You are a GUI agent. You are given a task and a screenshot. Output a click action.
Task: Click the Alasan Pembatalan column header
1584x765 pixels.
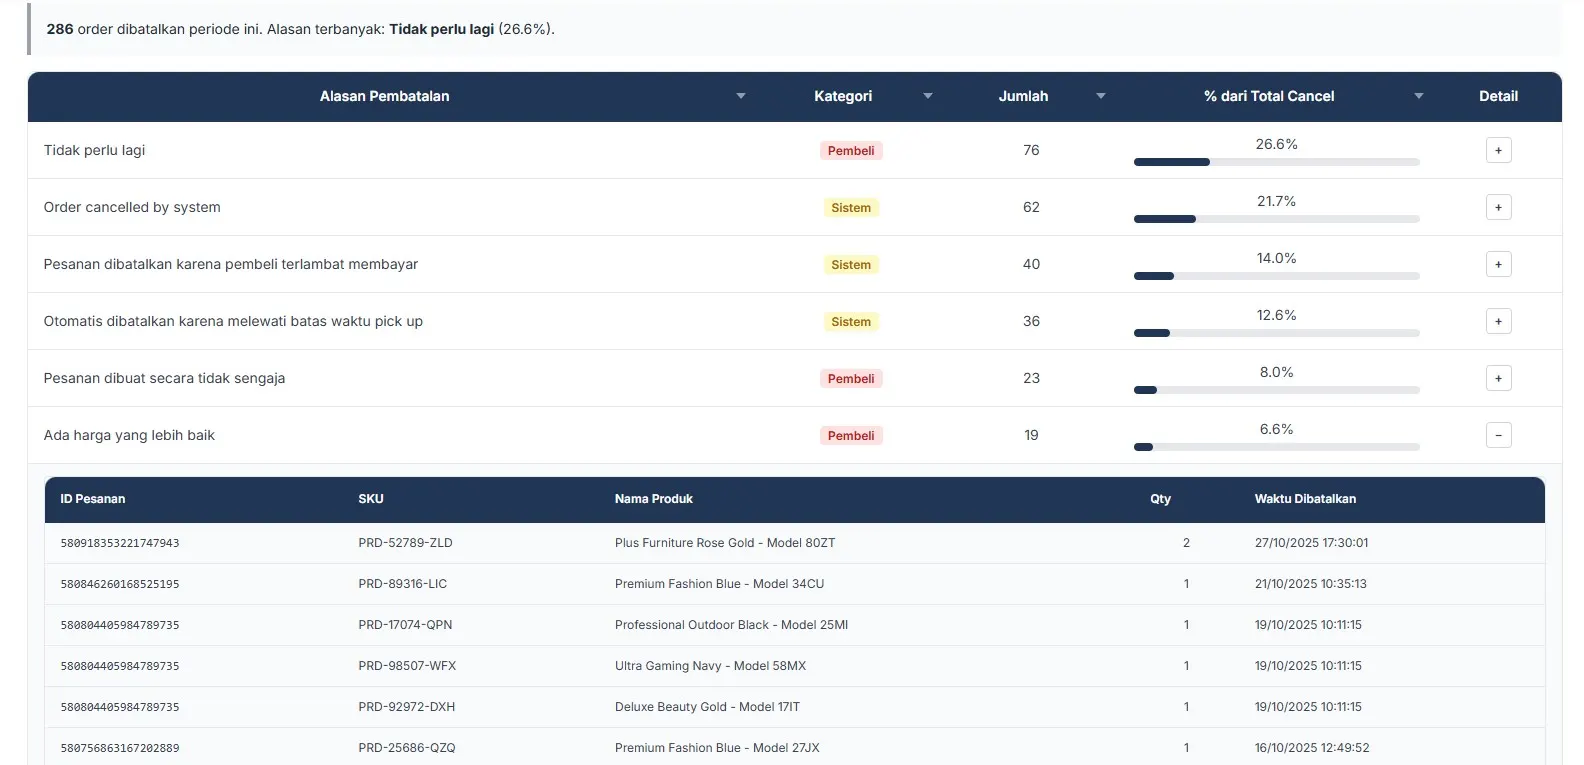[384, 96]
